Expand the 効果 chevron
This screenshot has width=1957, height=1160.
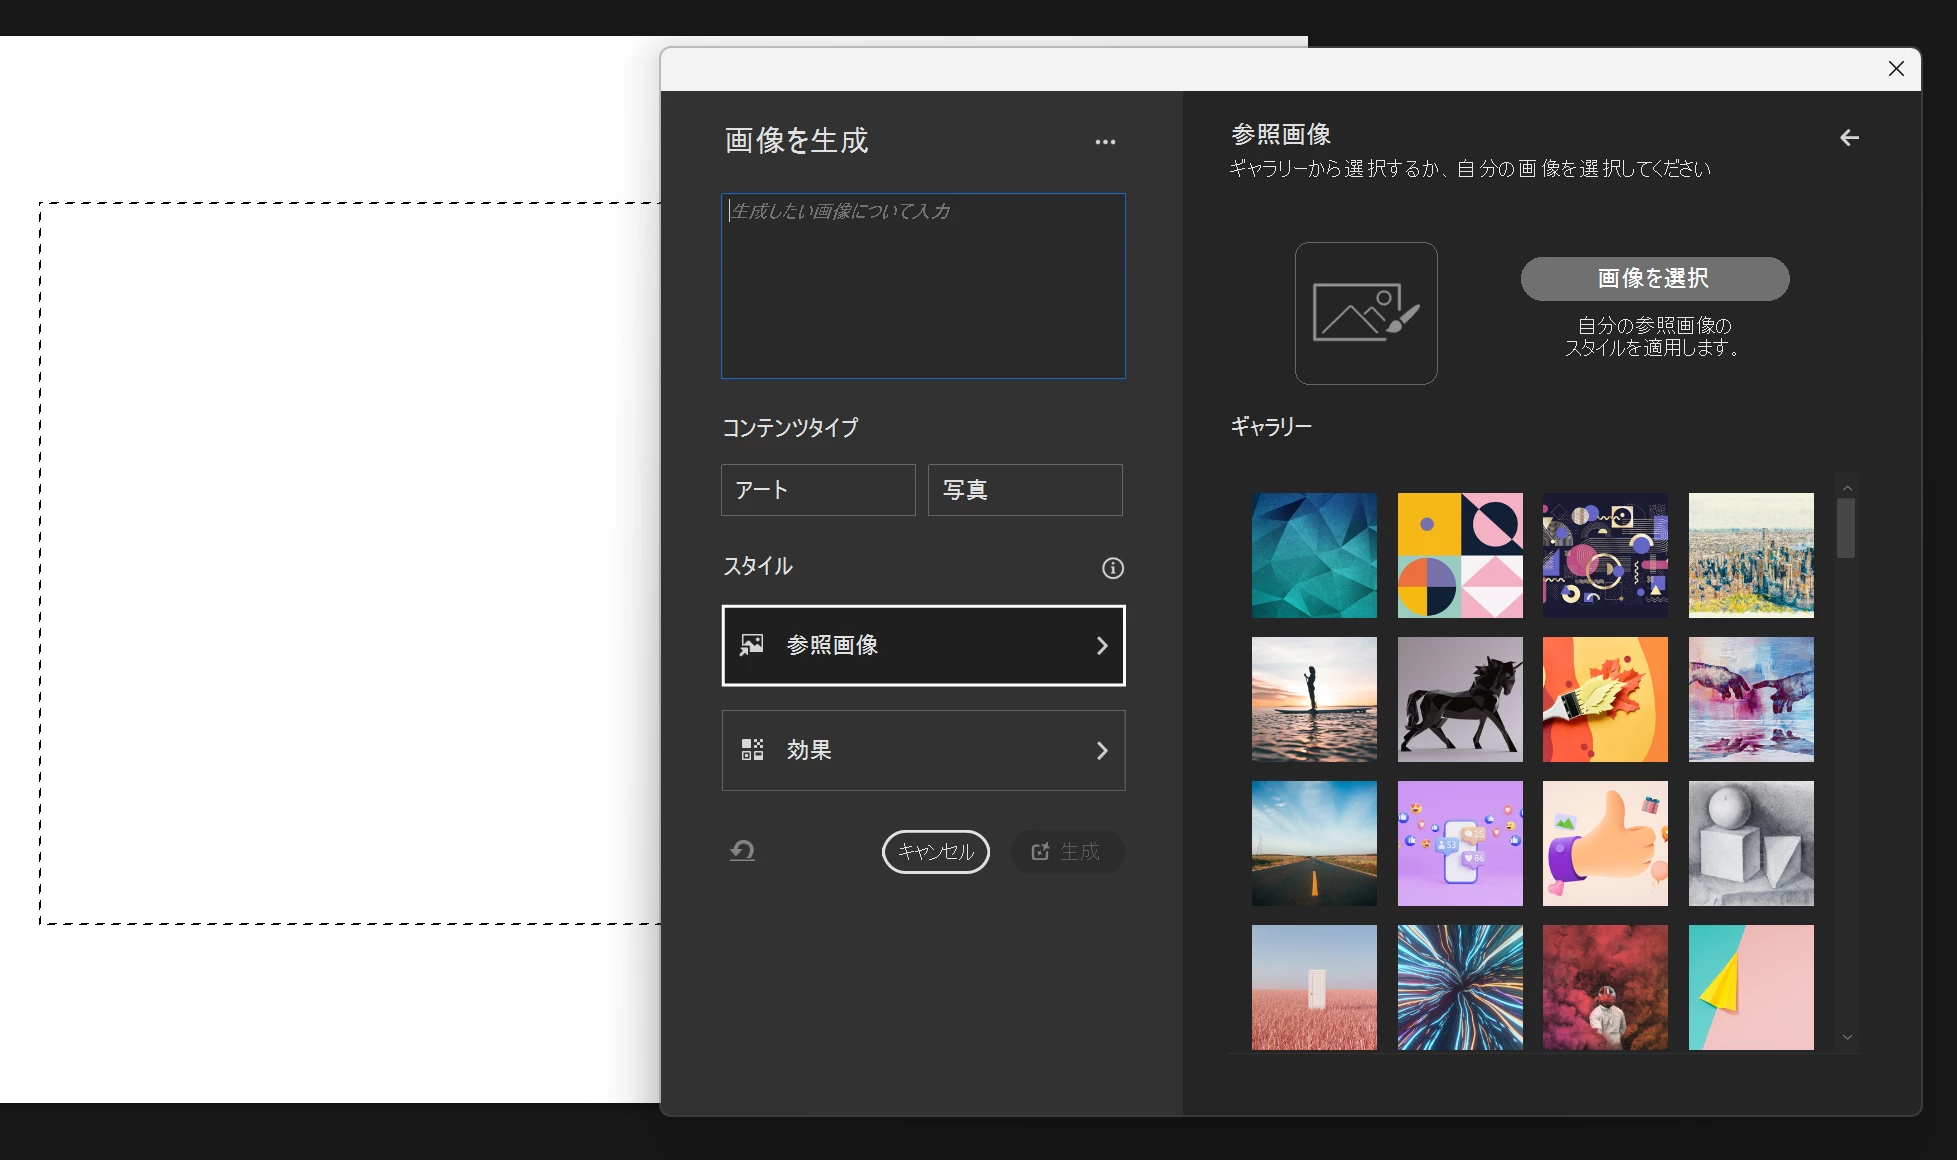1101,751
